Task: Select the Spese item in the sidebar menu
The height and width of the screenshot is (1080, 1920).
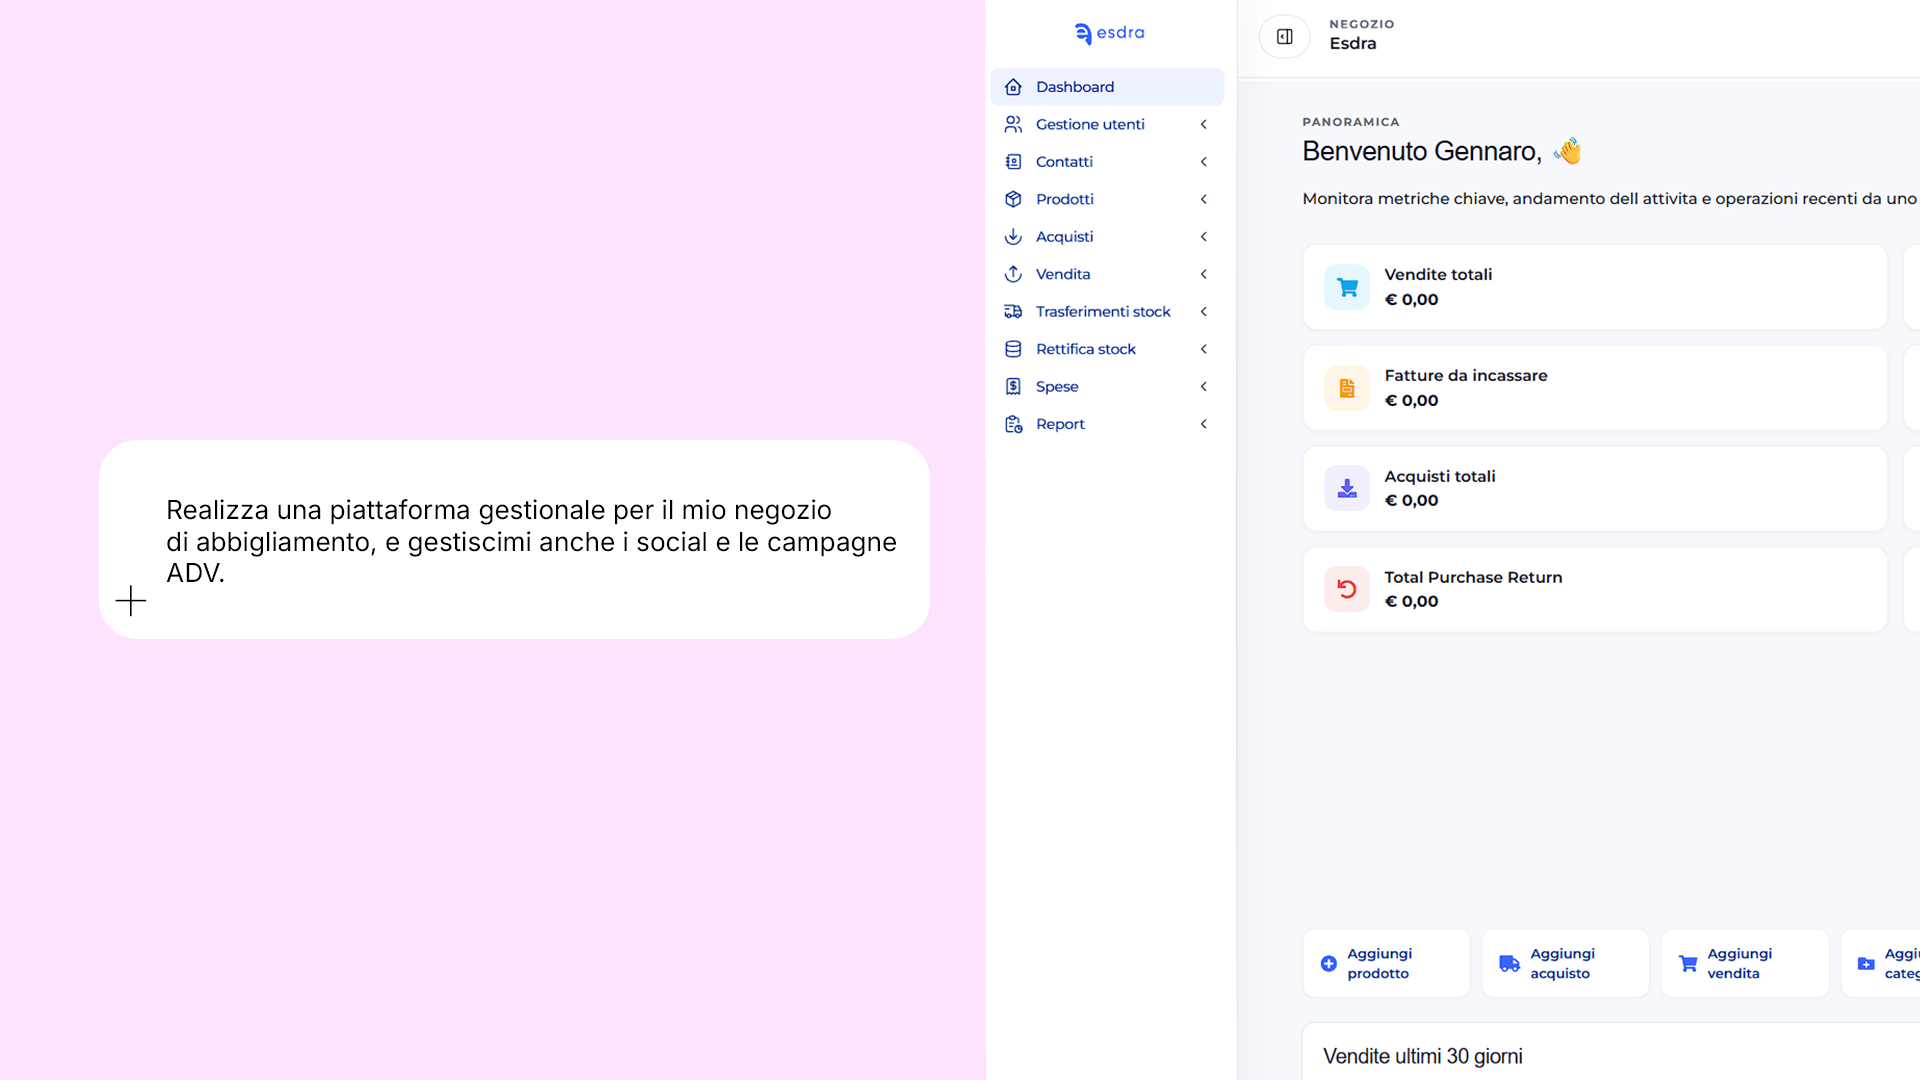Action: click(1057, 386)
